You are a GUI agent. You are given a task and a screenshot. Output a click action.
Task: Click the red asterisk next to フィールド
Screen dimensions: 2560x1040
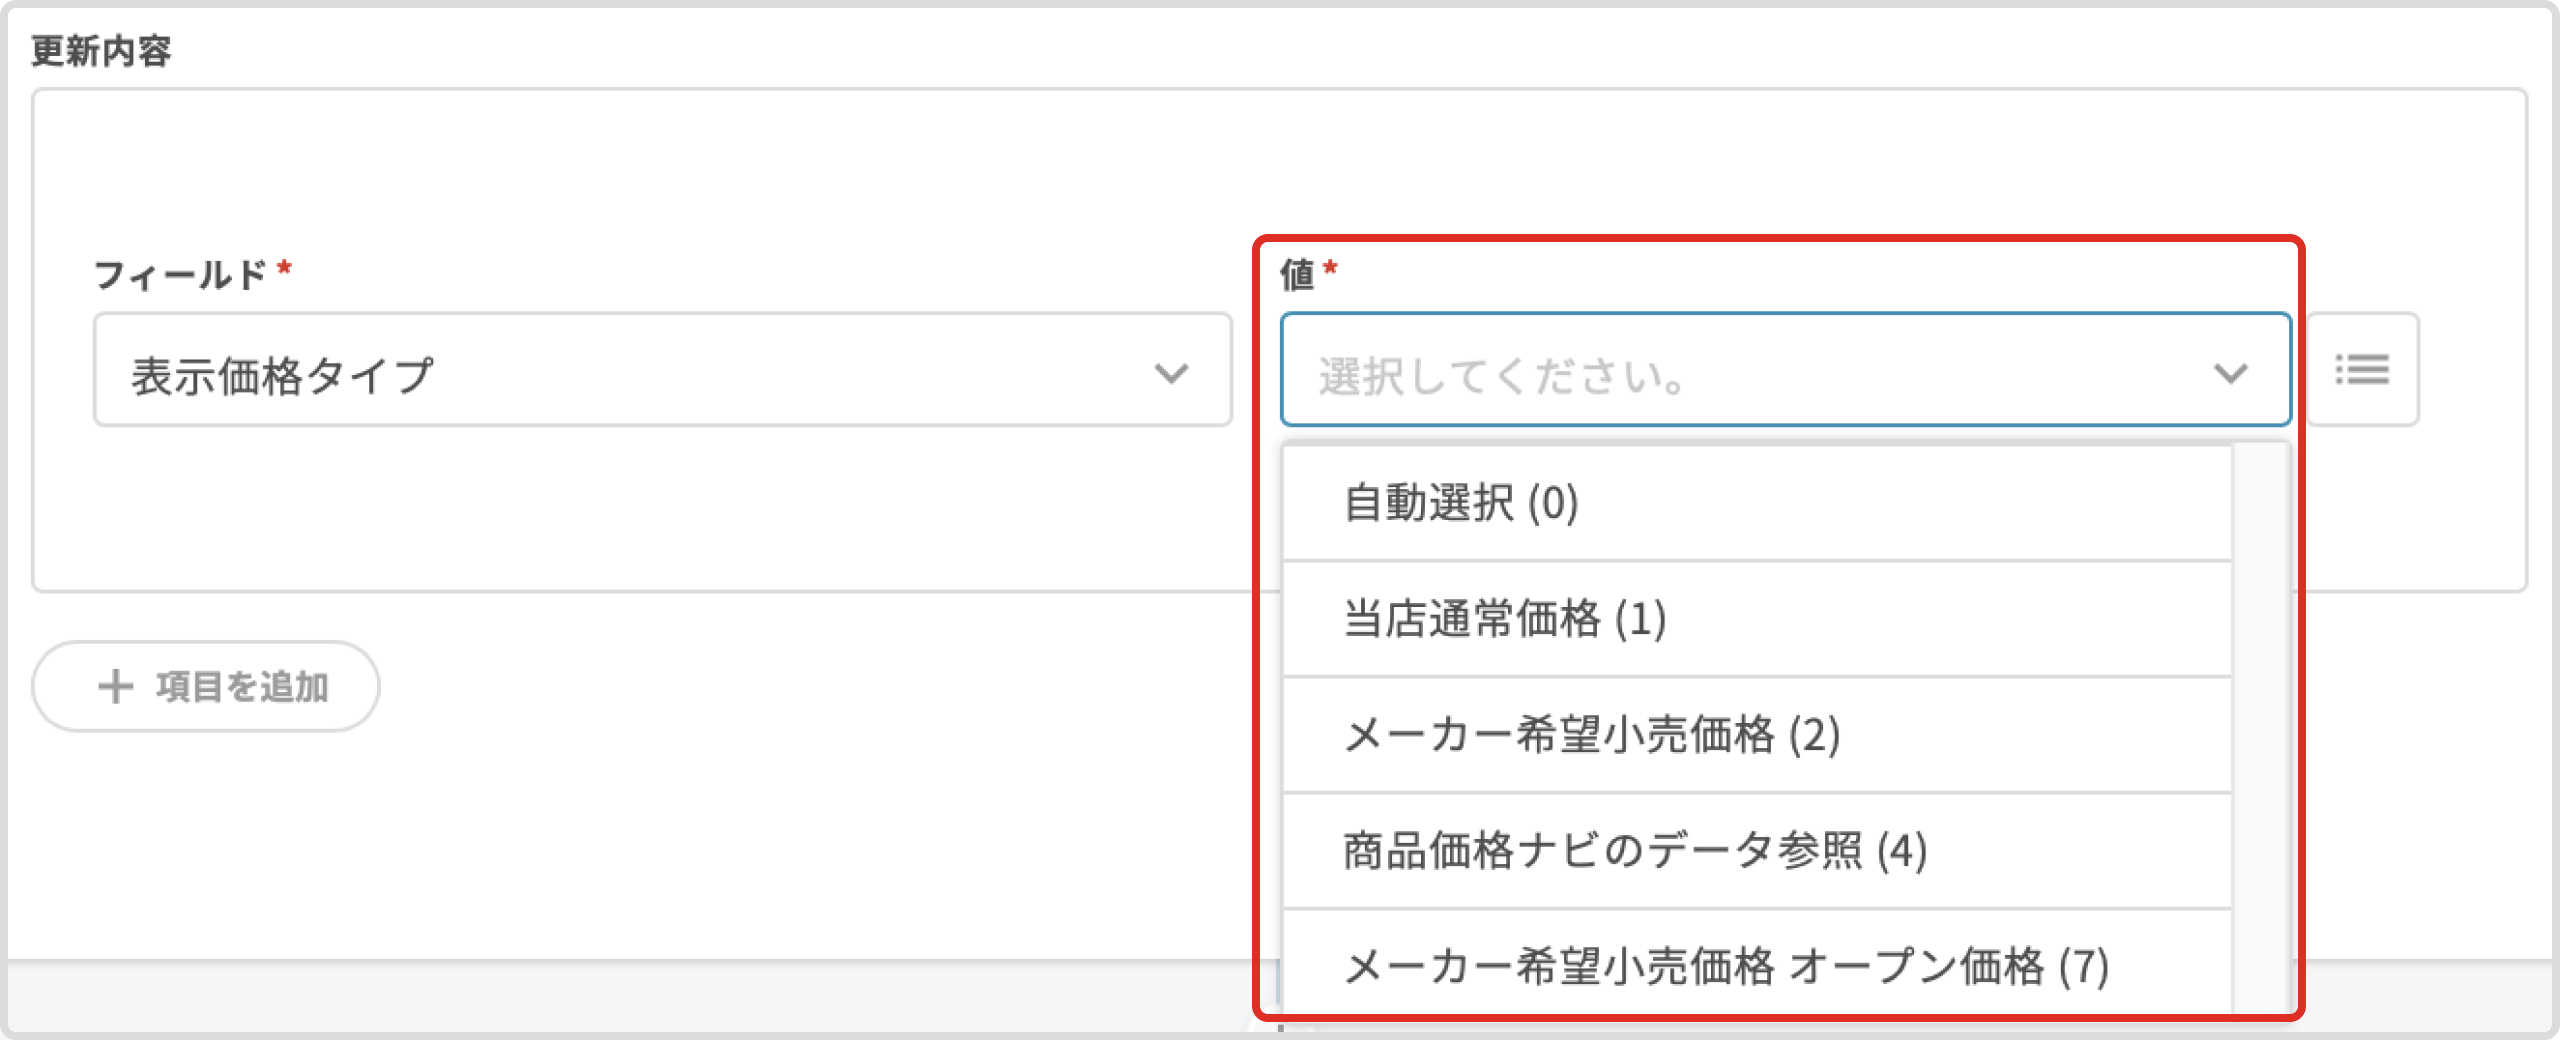click(x=285, y=268)
